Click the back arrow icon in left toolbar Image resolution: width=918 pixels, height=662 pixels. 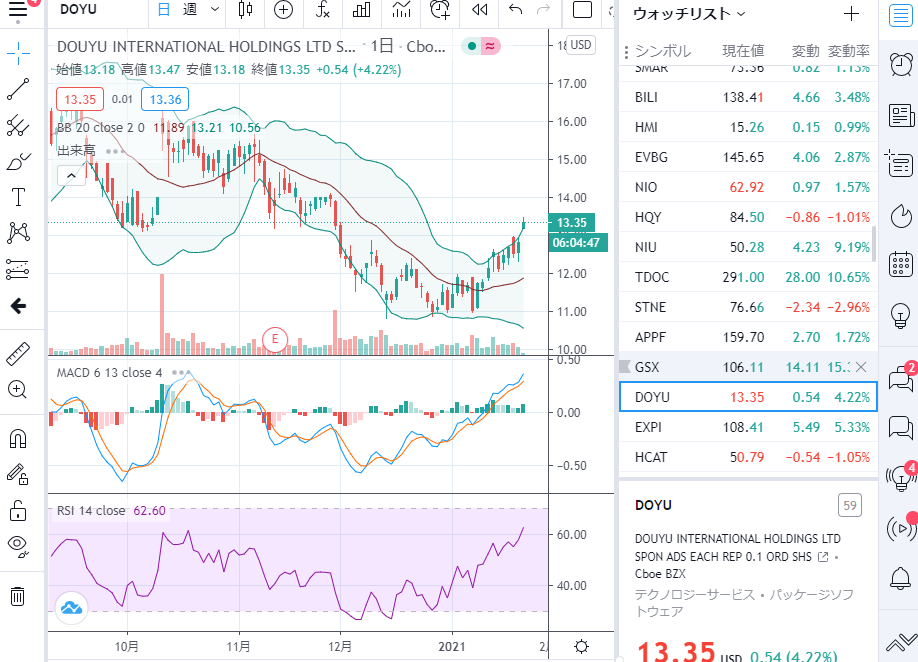pos(18,306)
